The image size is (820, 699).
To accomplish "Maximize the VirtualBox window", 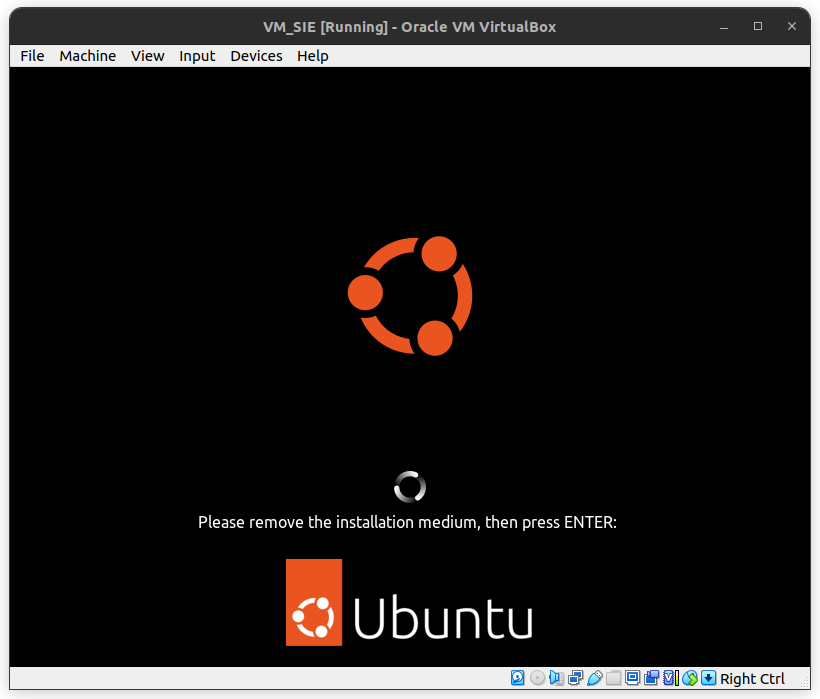I will pyautogui.click(x=758, y=26).
